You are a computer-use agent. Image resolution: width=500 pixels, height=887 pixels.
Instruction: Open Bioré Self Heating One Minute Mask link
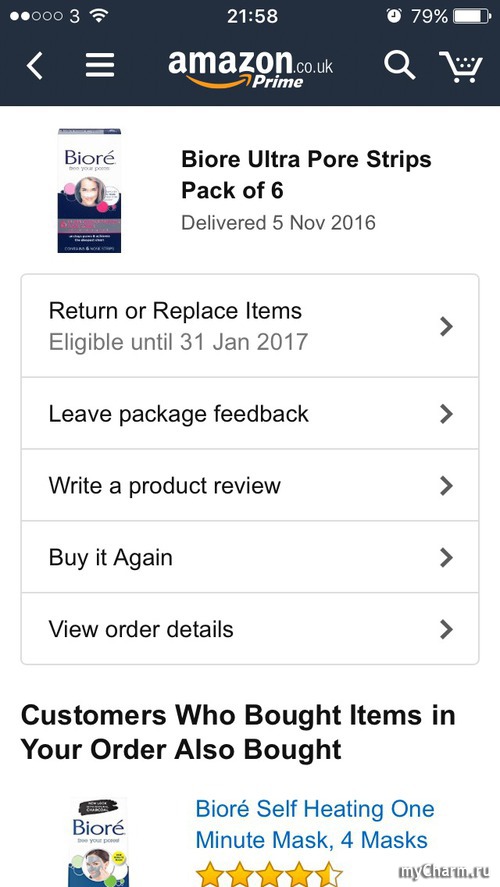[x=314, y=824]
